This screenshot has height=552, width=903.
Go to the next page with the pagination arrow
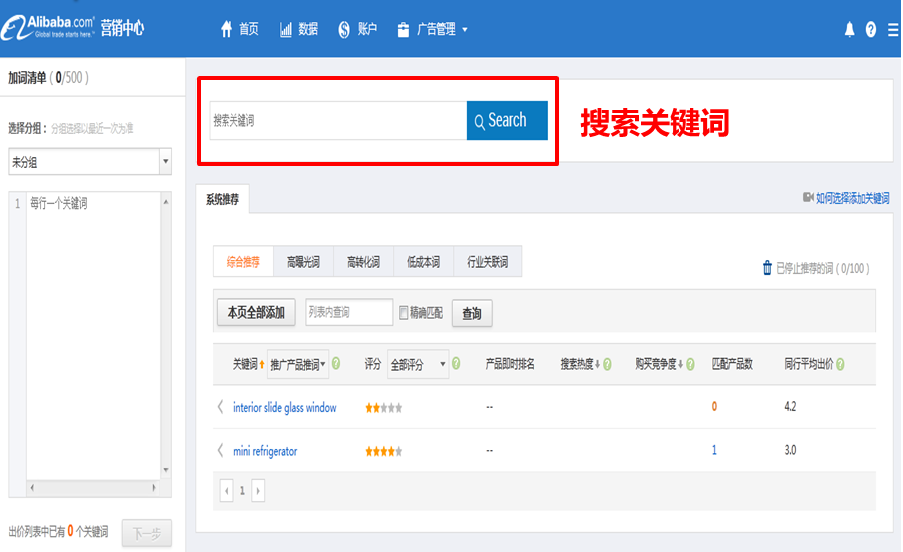click(x=258, y=491)
